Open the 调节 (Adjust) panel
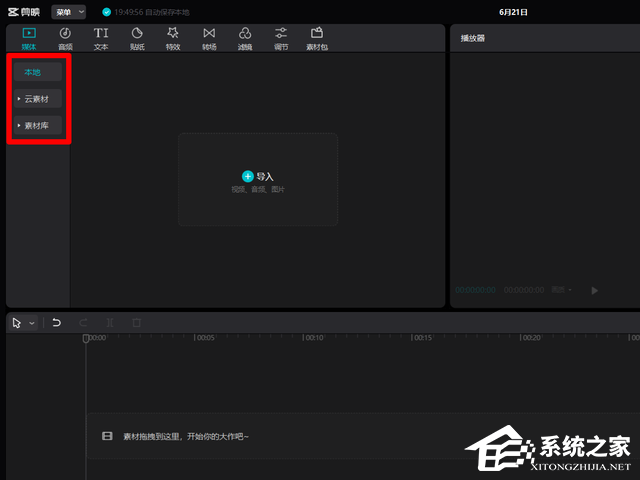640x480 pixels. click(281, 38)
